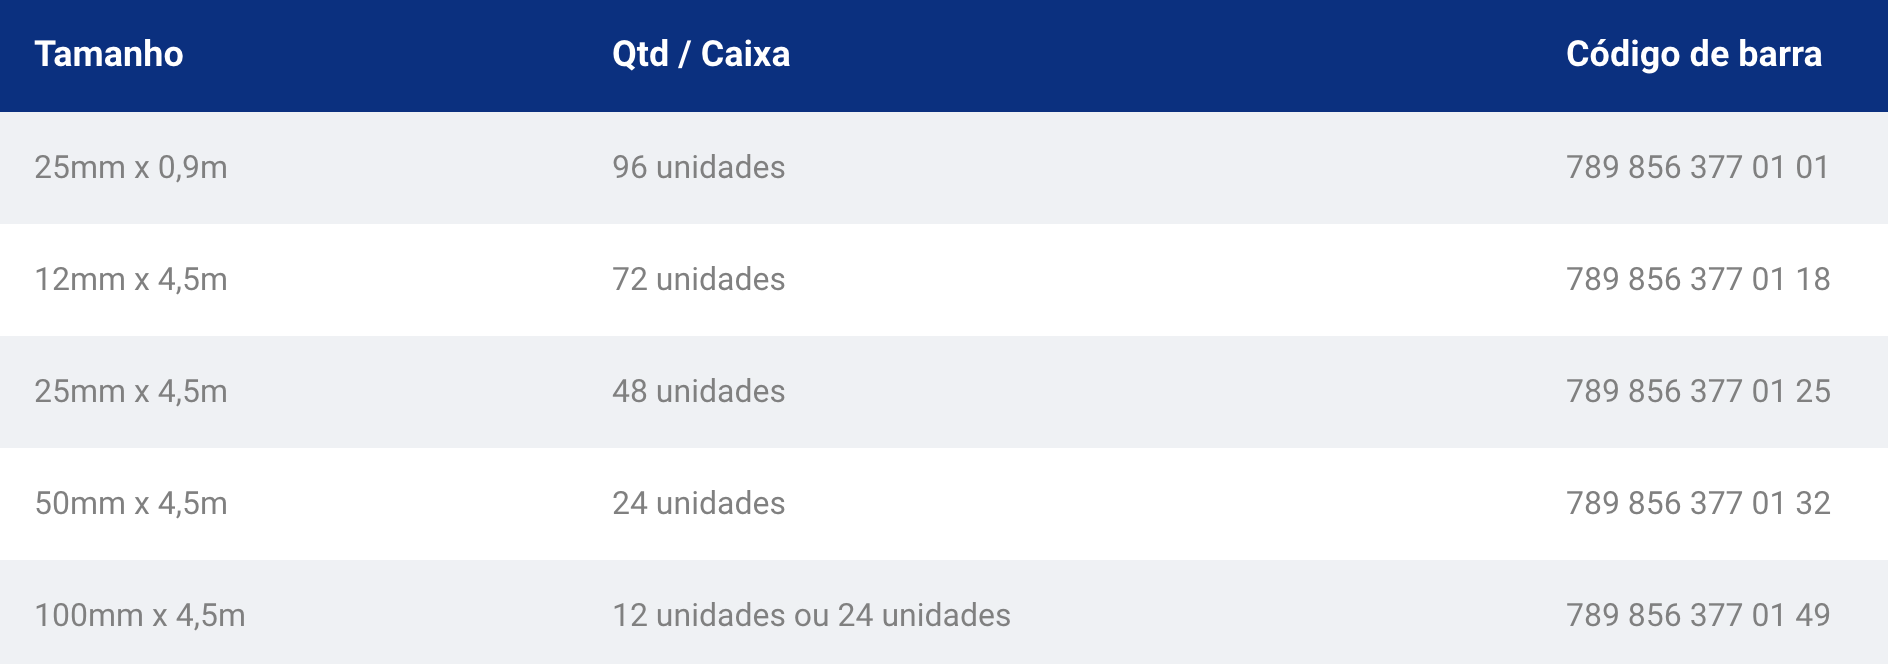This screenshot has width=1888, height=664.
Task: Click the 96 unidades quantity cell
Action: (x=699, y=167)
